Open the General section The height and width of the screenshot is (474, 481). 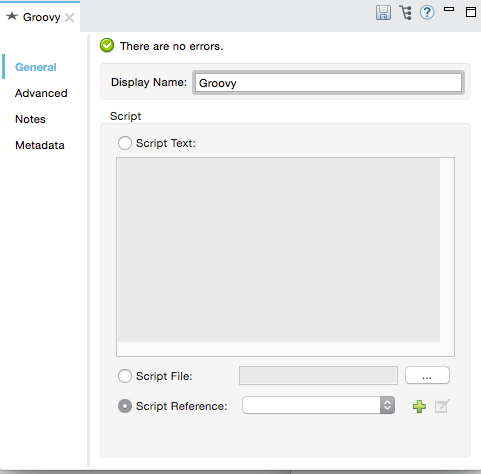(36, 67)
